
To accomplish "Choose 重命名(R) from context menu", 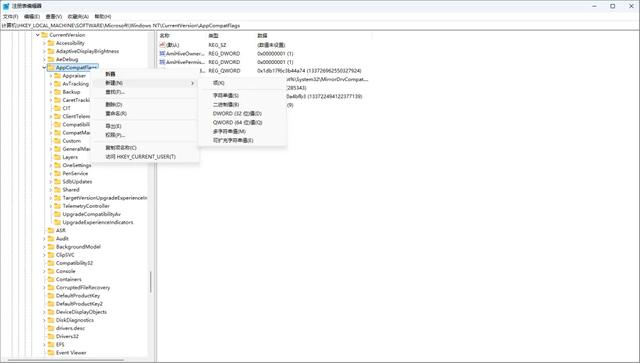I will 145,114.
